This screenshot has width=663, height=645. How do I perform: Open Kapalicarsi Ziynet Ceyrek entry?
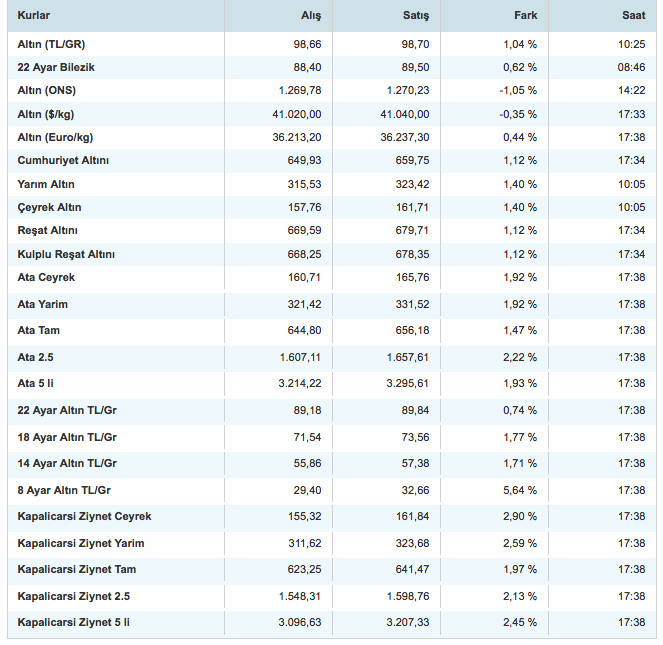[x=84, y=516]
